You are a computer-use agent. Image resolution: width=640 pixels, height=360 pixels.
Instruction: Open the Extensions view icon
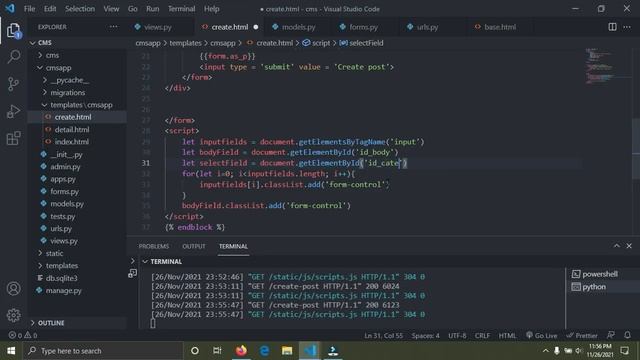[x=13, y=138]
